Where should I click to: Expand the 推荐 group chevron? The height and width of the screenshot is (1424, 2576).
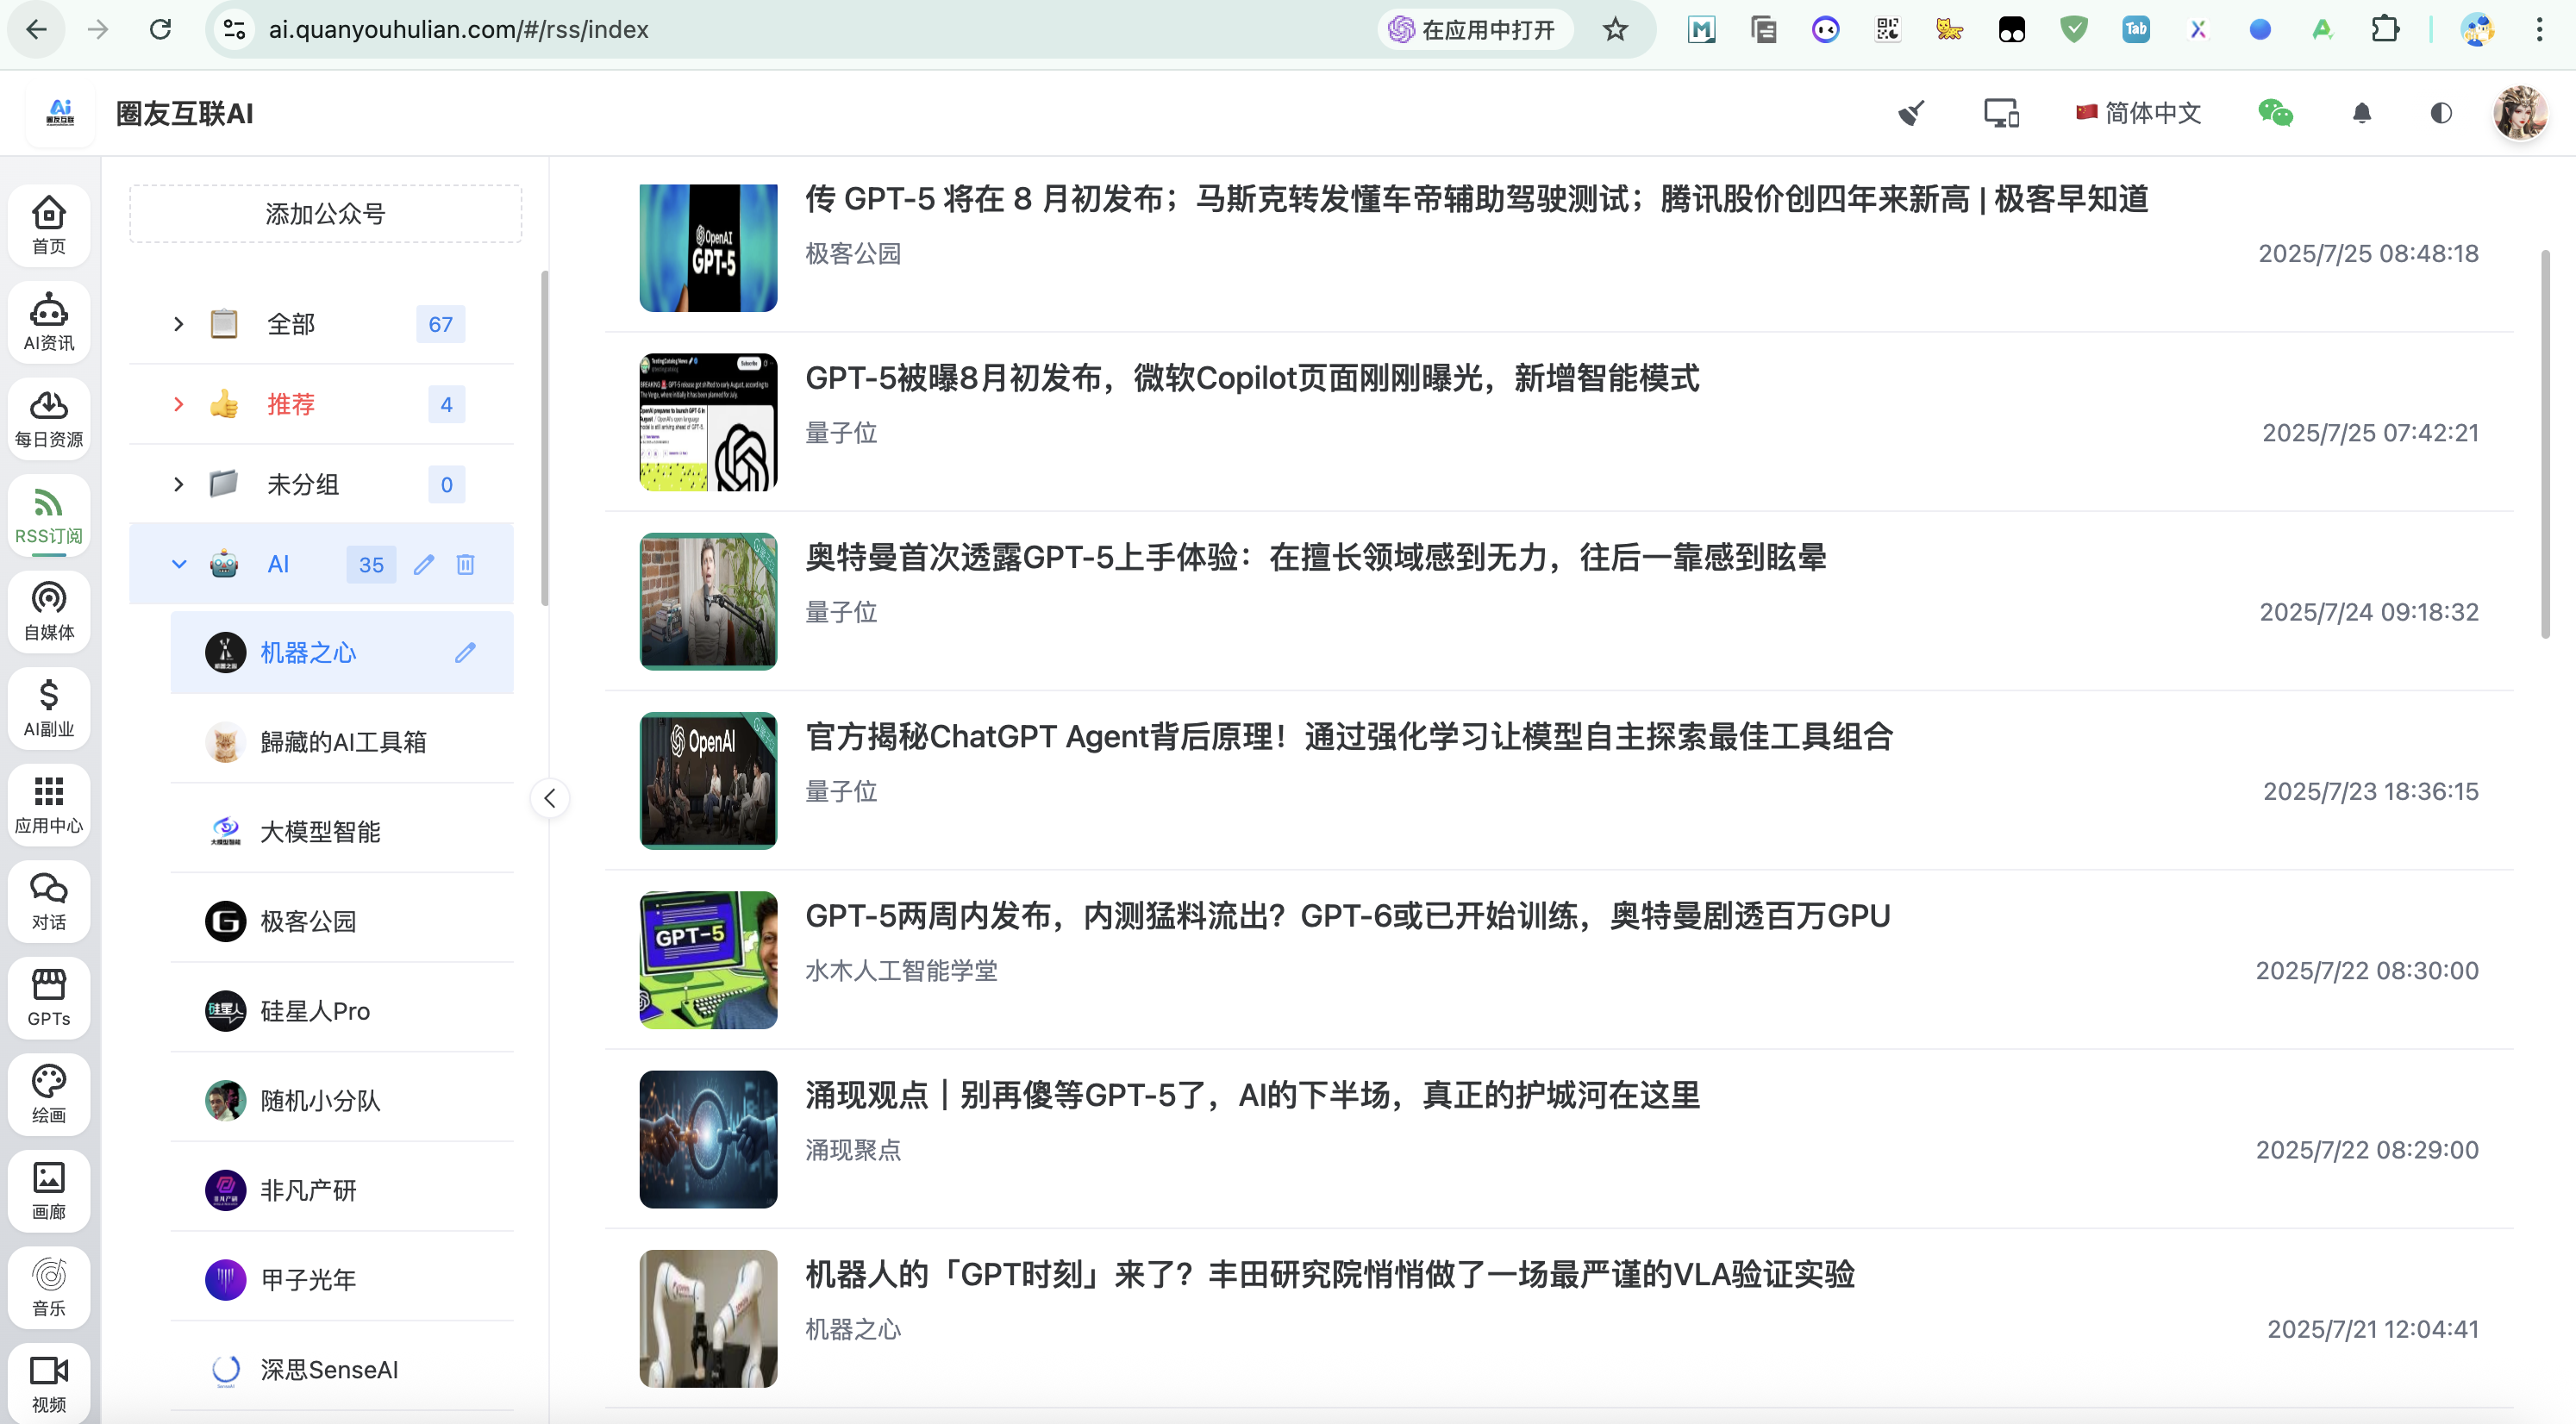click(179, 404)
